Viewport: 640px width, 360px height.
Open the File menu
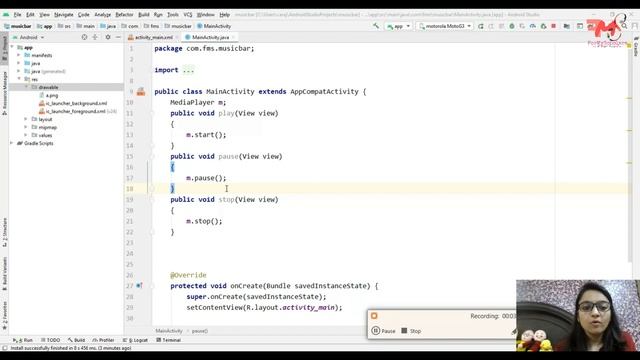pos(17,15)
